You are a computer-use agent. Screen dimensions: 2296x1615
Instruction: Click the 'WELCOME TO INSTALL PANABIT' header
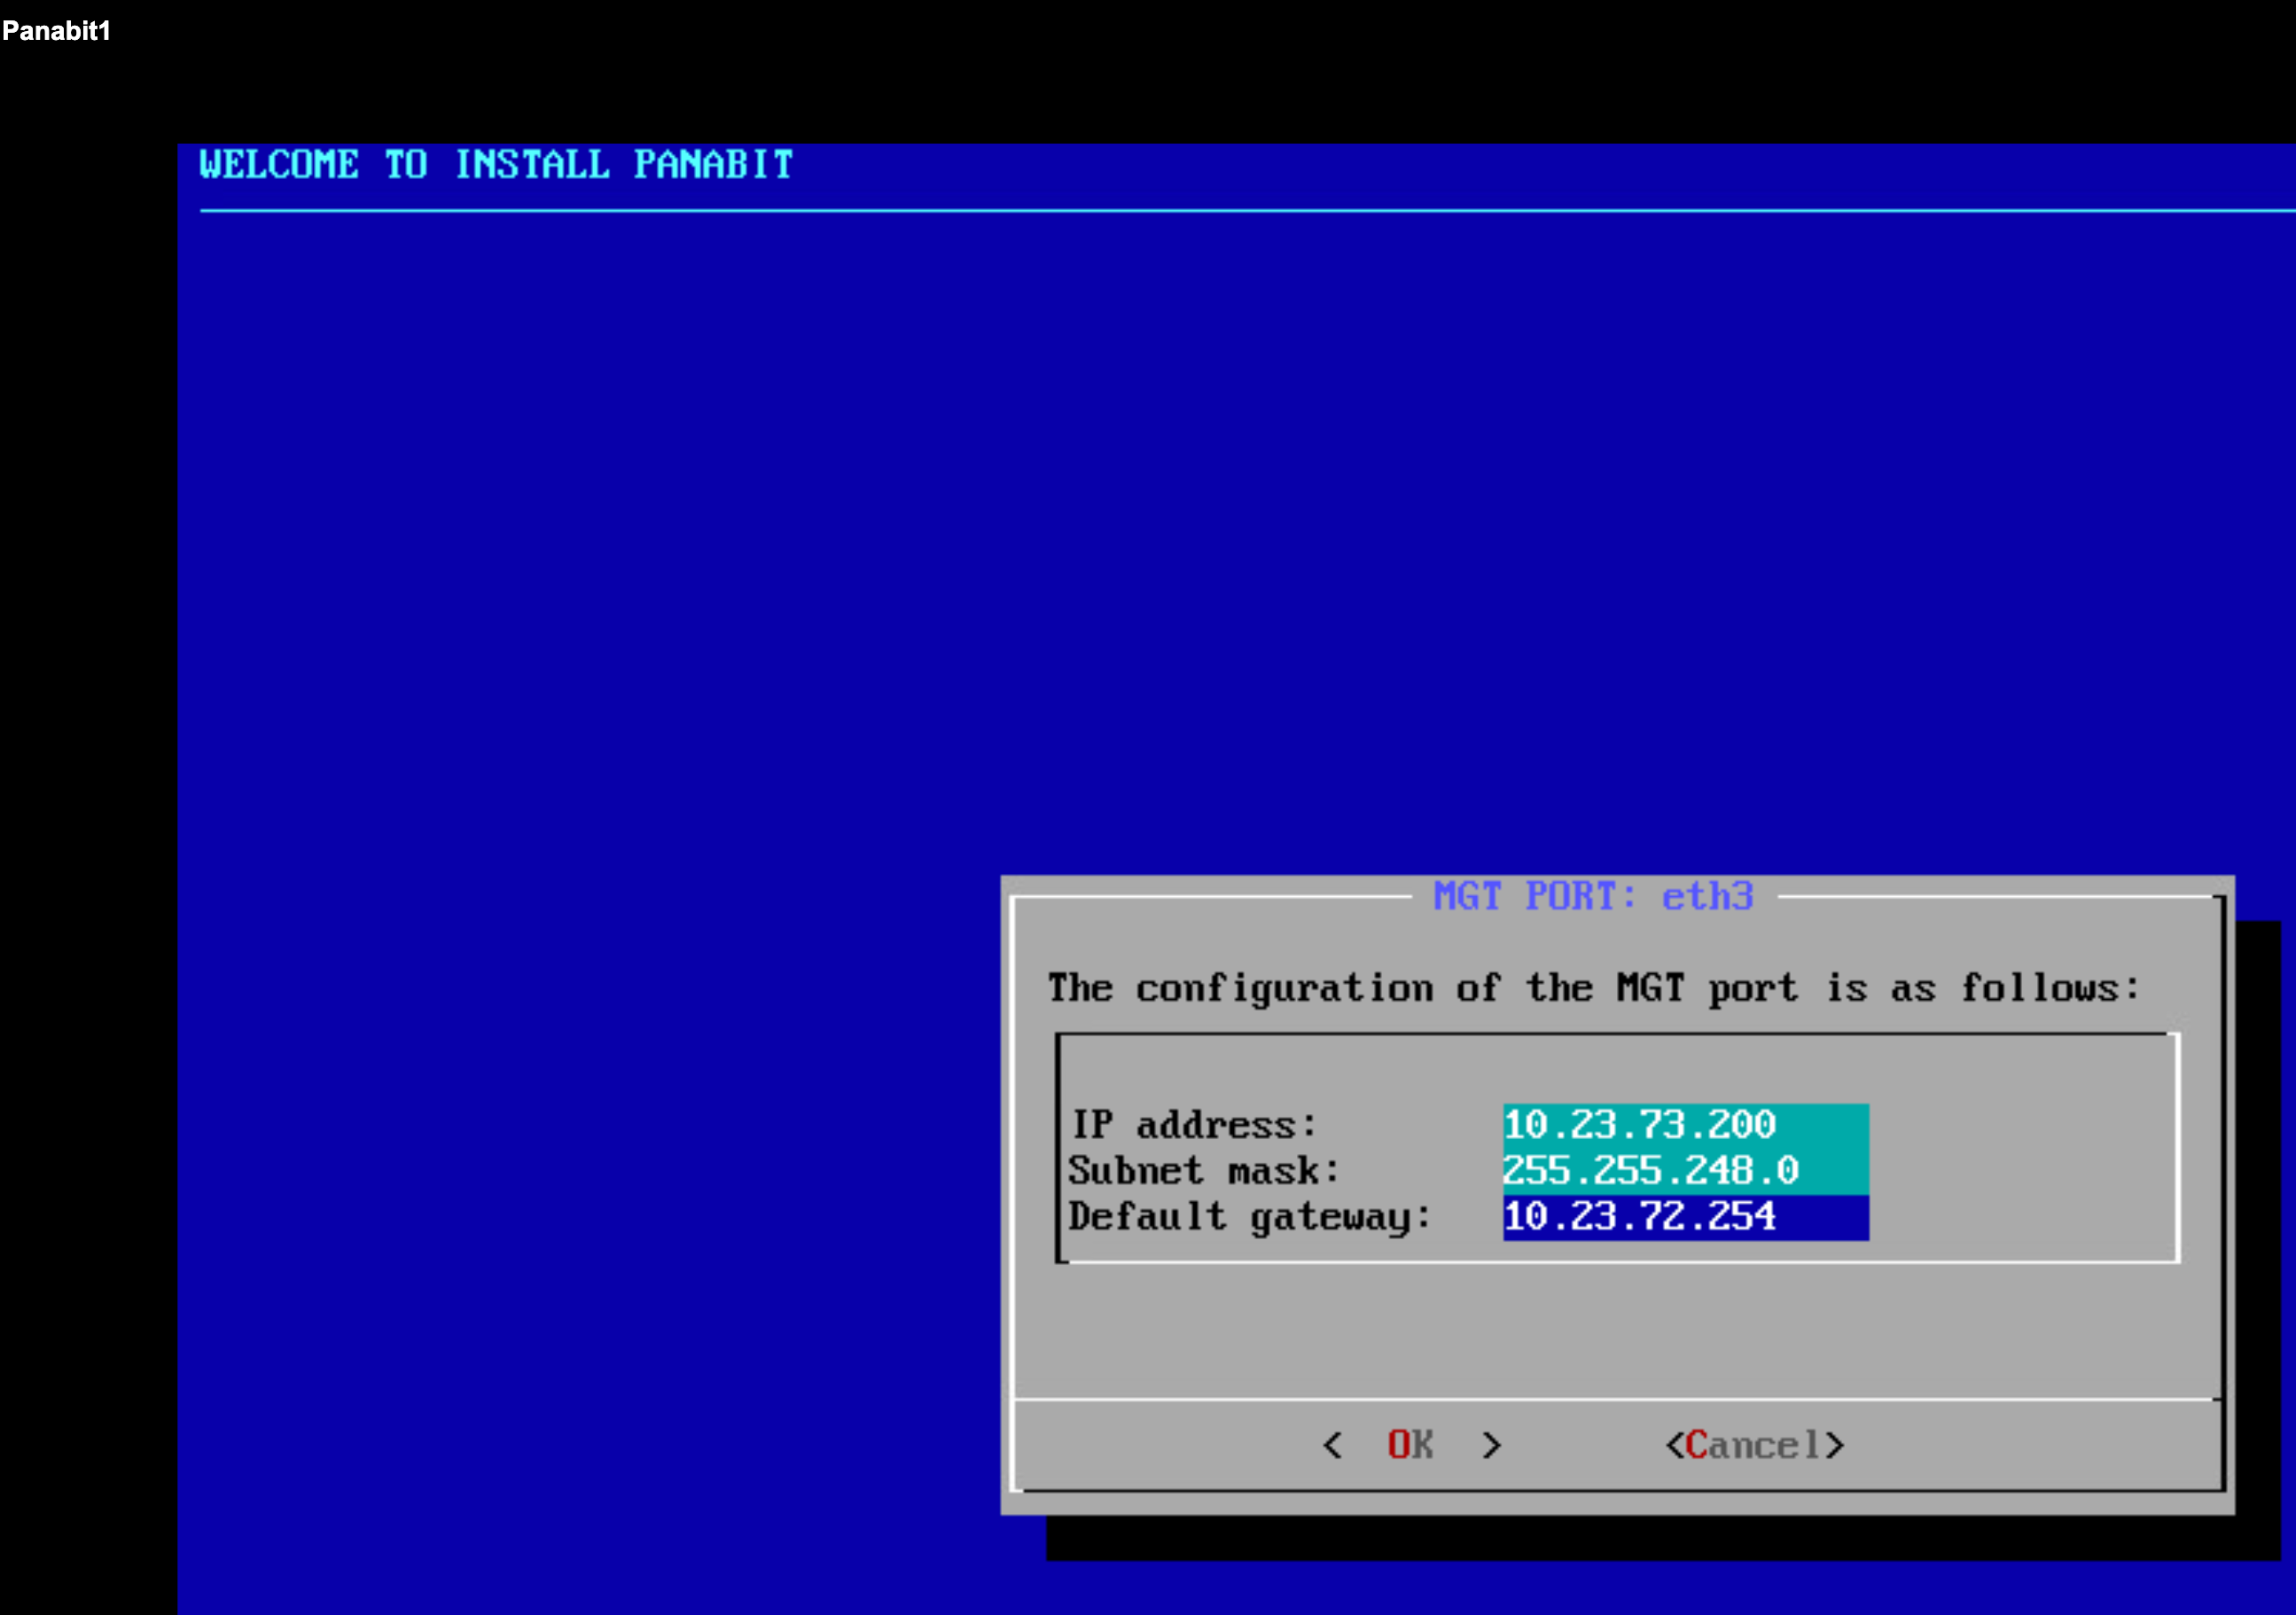point(496,164)
